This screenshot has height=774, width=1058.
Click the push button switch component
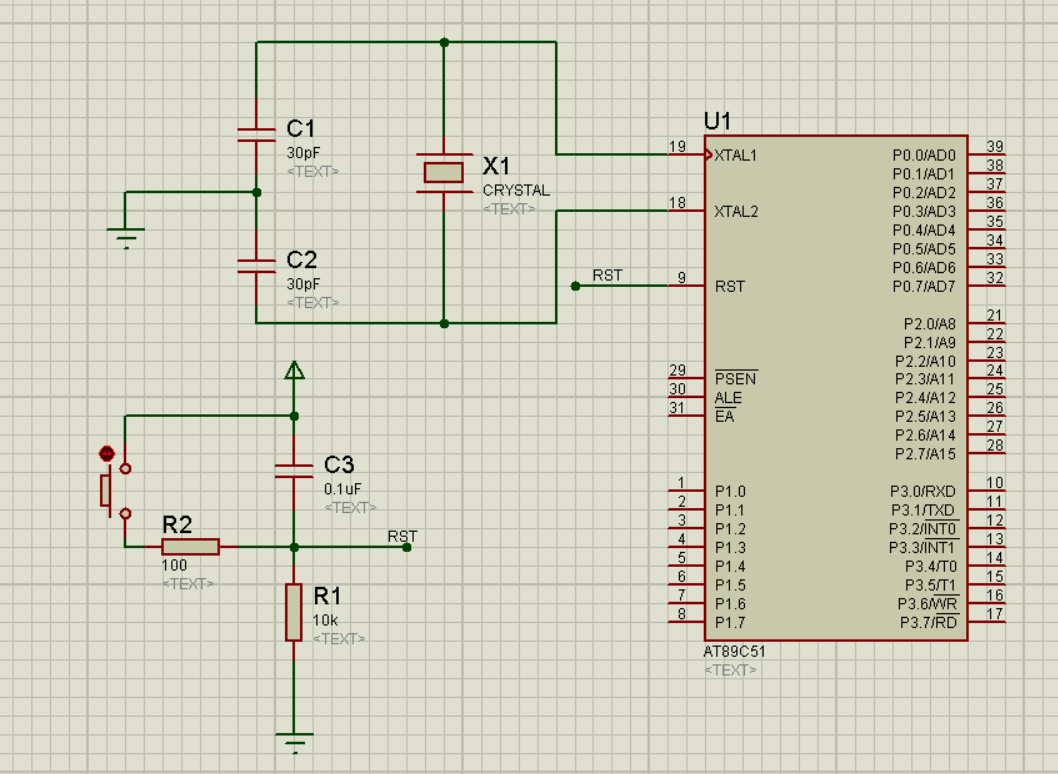coord(115,491)
